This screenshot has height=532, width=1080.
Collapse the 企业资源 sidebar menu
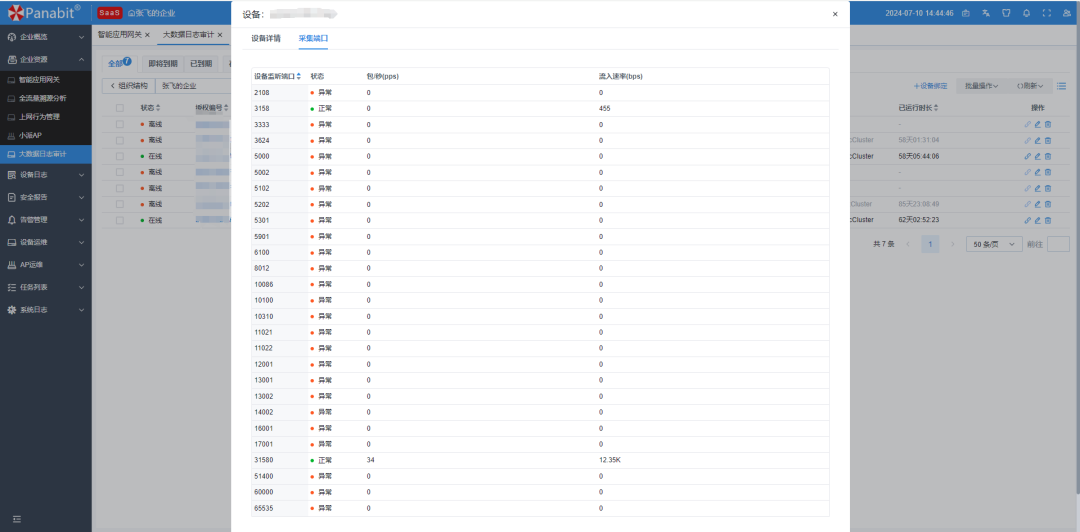point(45,59)
